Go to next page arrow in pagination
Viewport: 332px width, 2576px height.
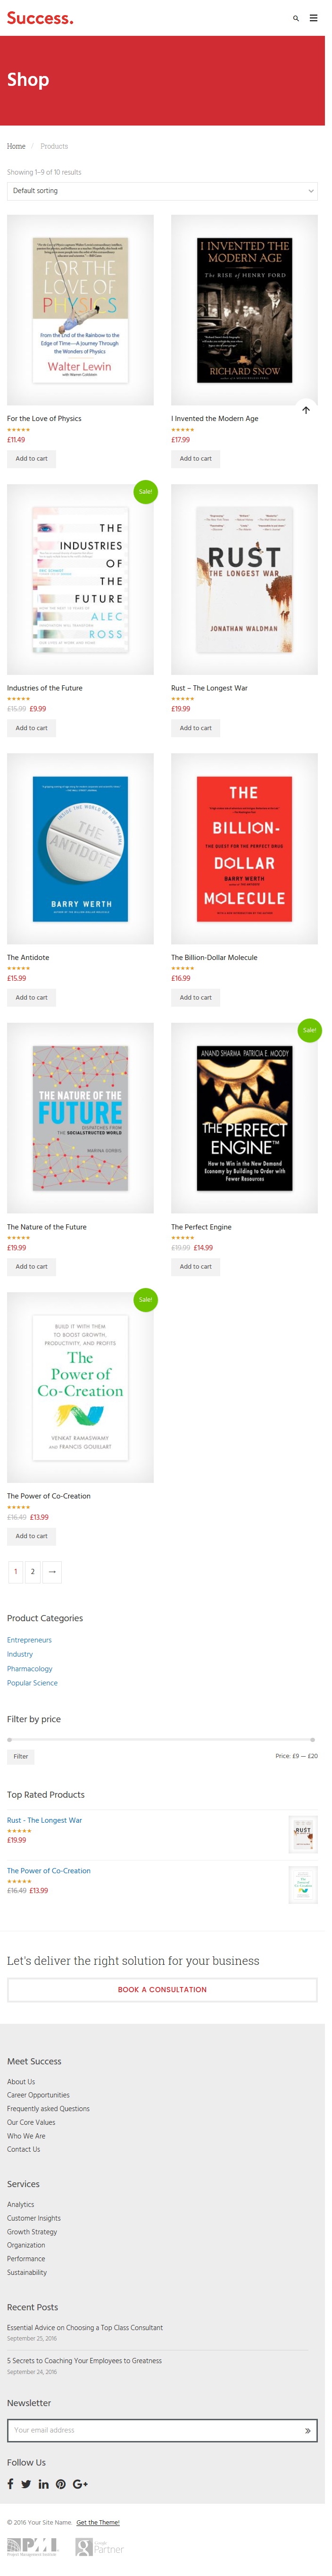pyautogui.click(x=52, y=1571)
